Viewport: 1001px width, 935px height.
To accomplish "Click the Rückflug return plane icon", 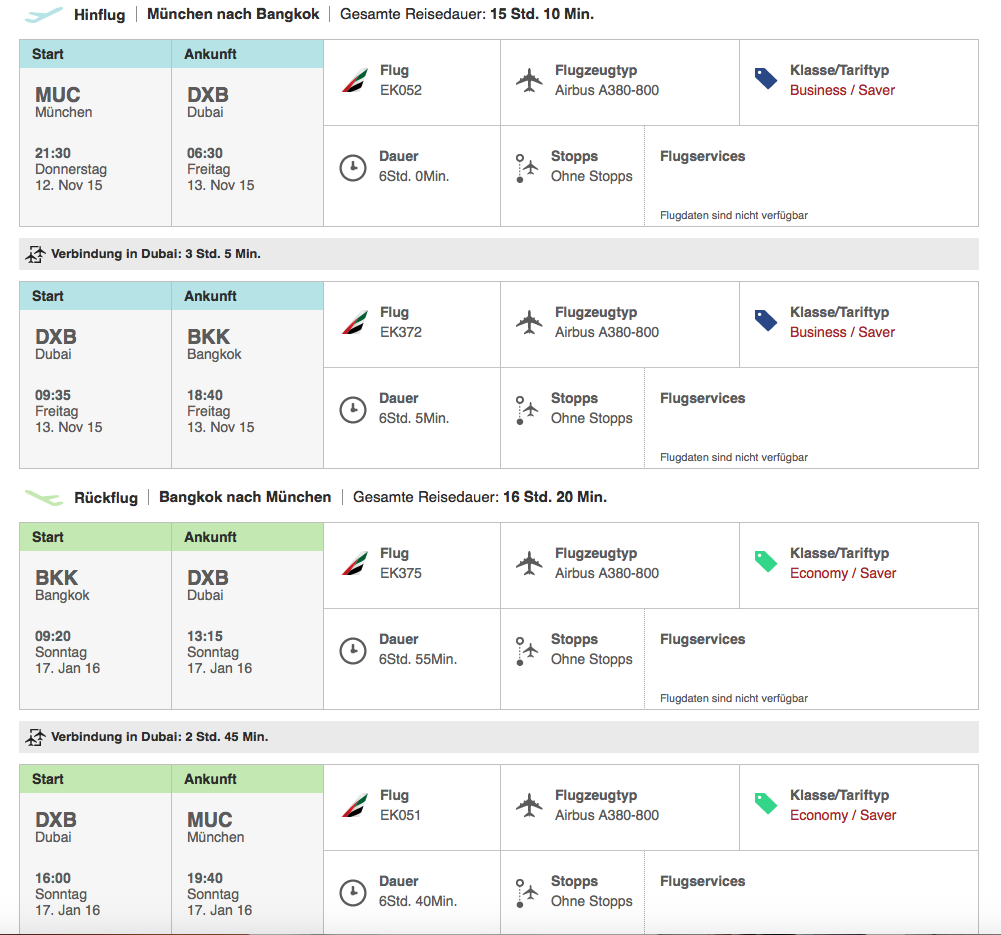I will (44, 497).
